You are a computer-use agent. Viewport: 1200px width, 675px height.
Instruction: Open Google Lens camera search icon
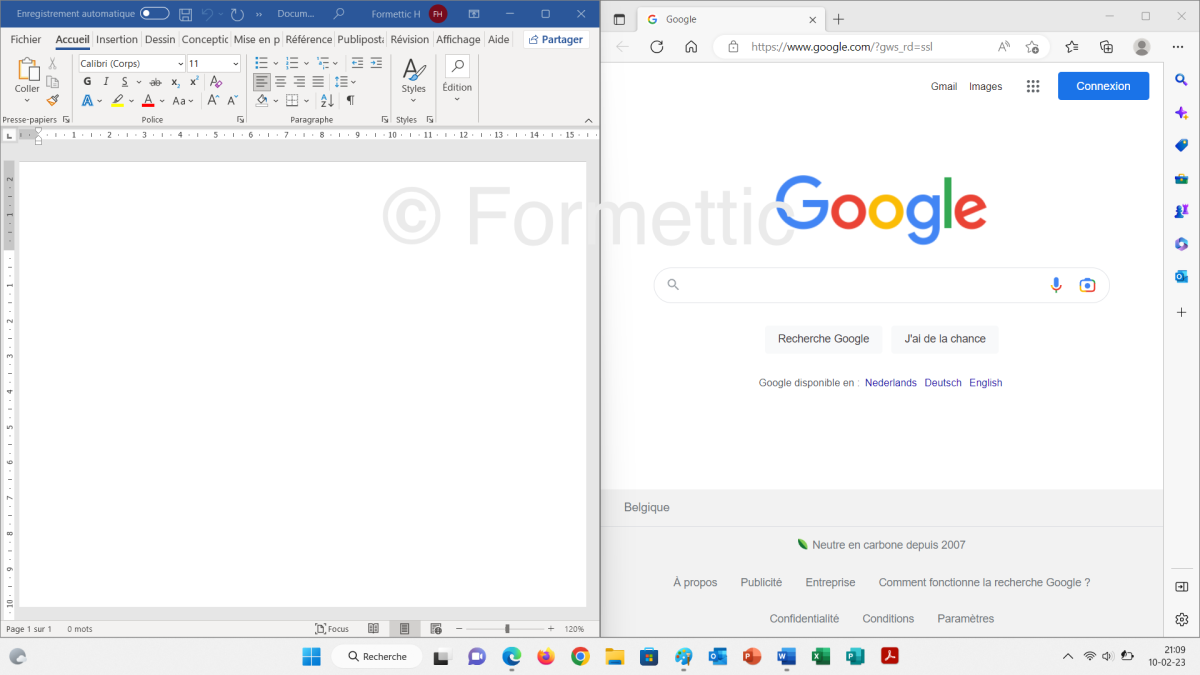click(1087, 285)
